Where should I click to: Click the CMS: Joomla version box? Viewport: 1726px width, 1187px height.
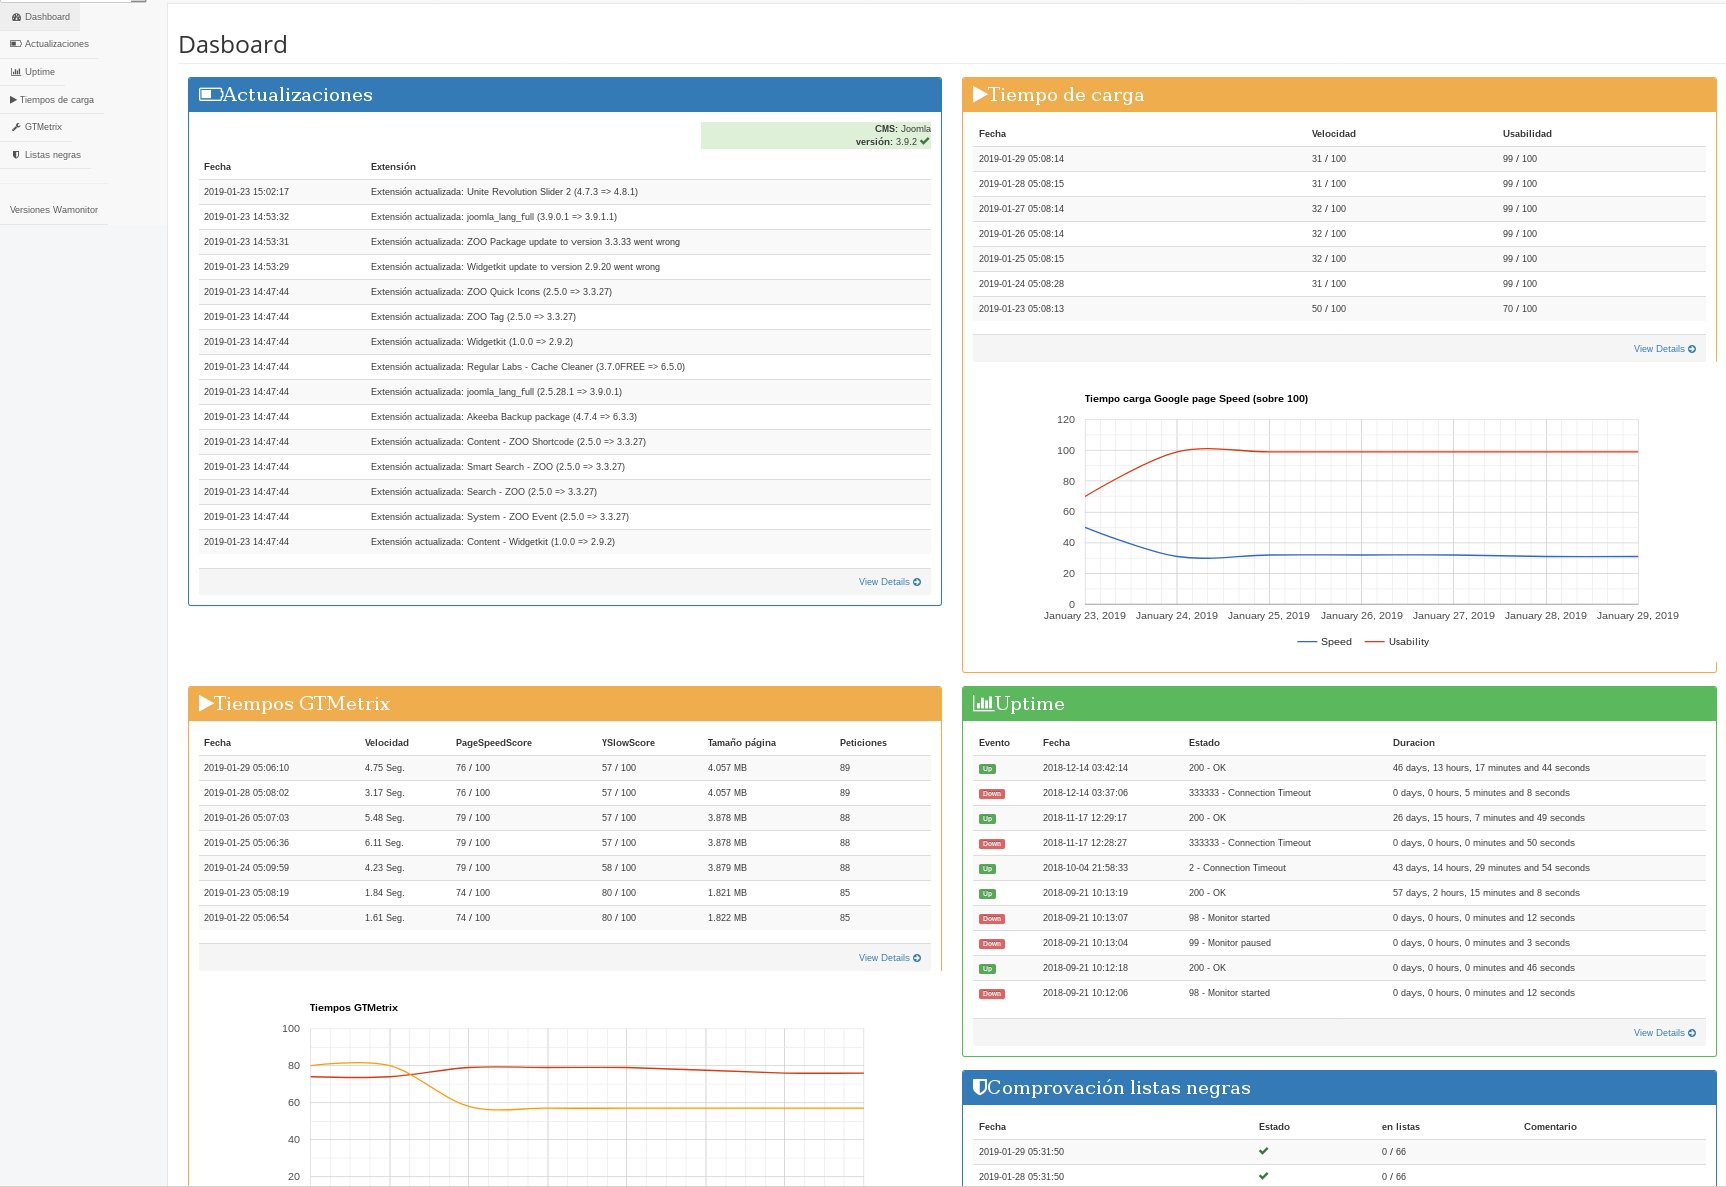pyautogui.click(x=816, y=135)
